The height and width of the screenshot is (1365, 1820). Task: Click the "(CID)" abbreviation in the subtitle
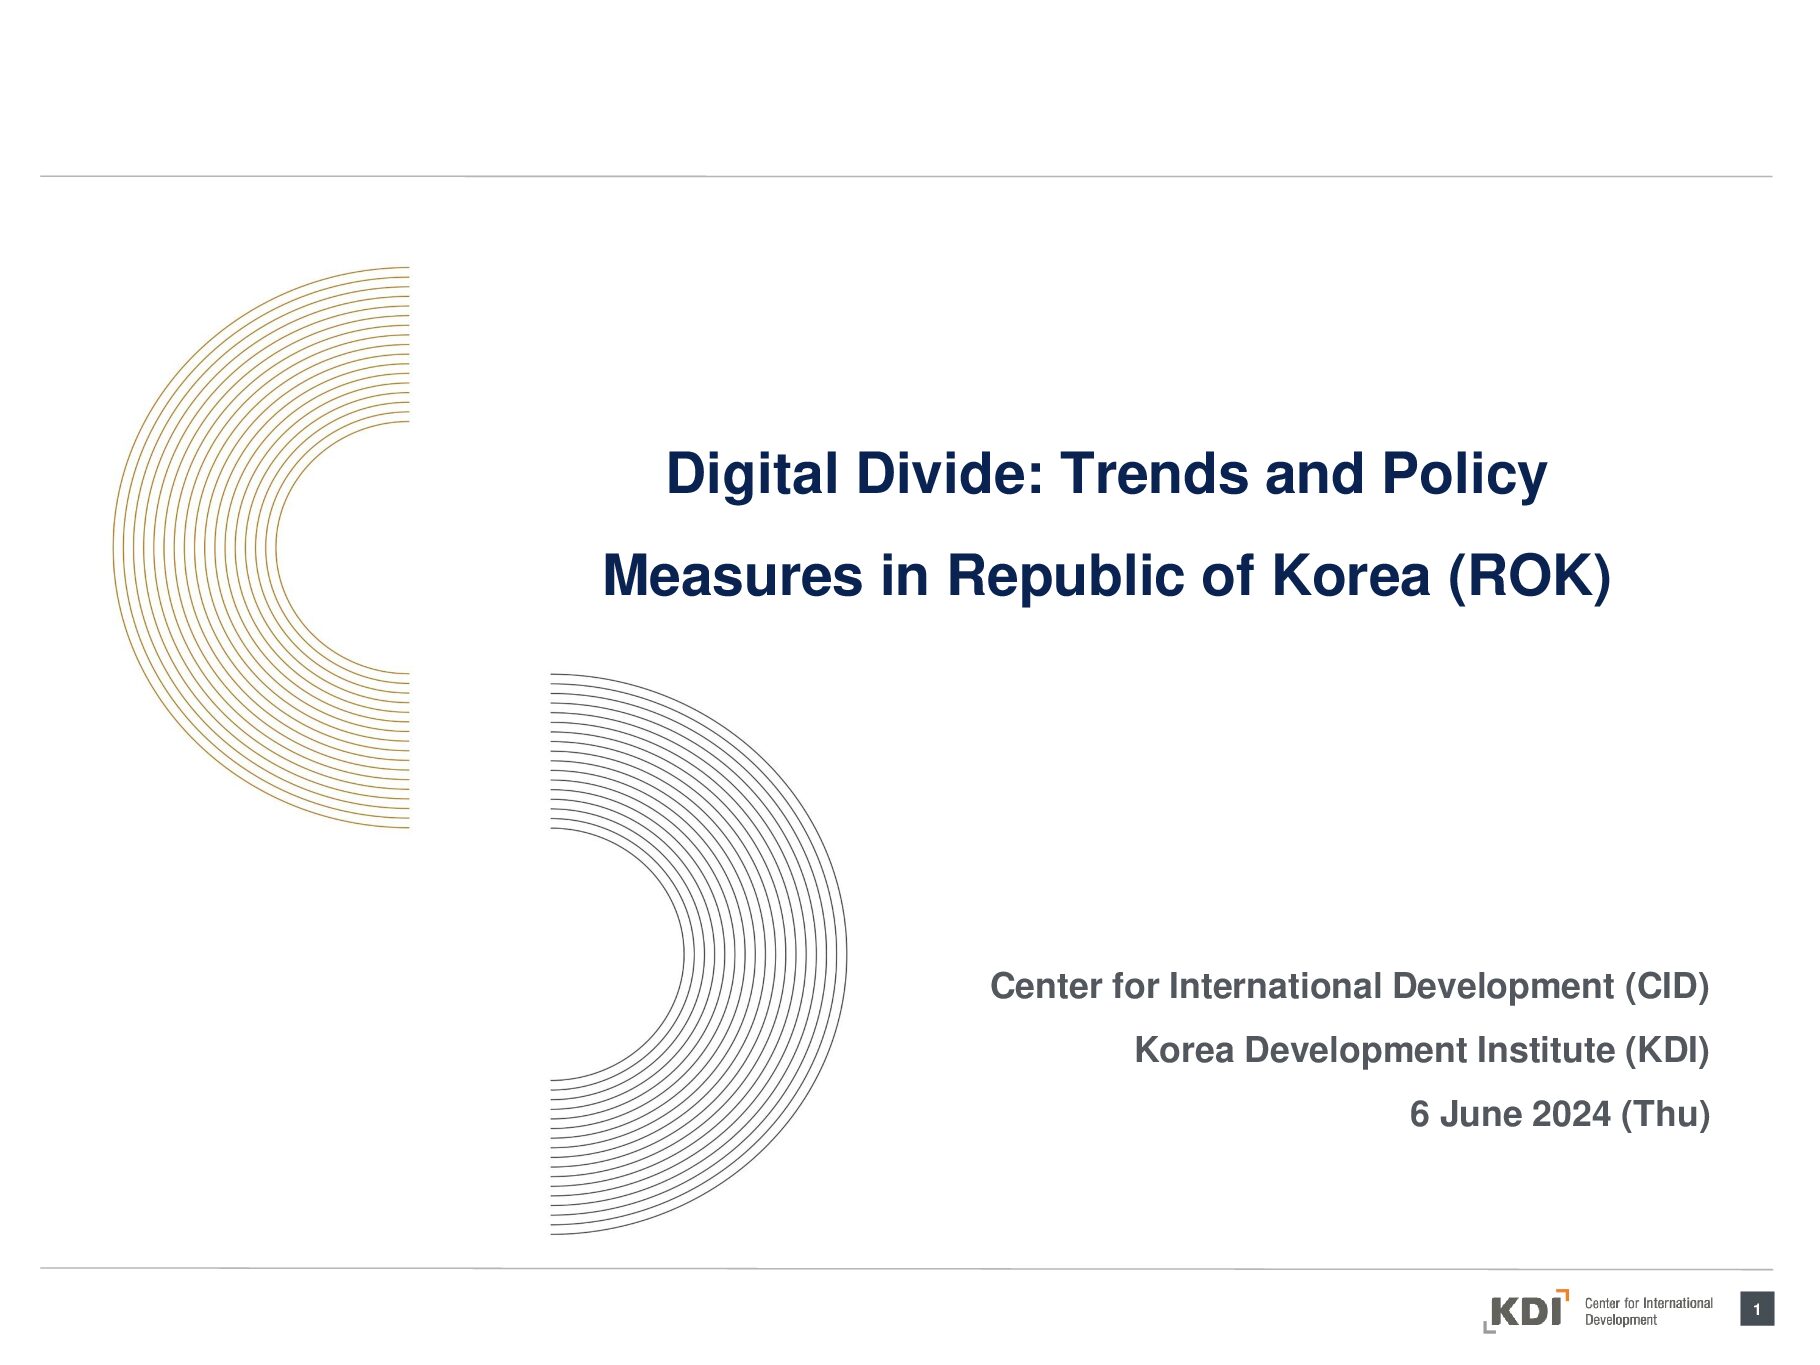click(1666, 986)
